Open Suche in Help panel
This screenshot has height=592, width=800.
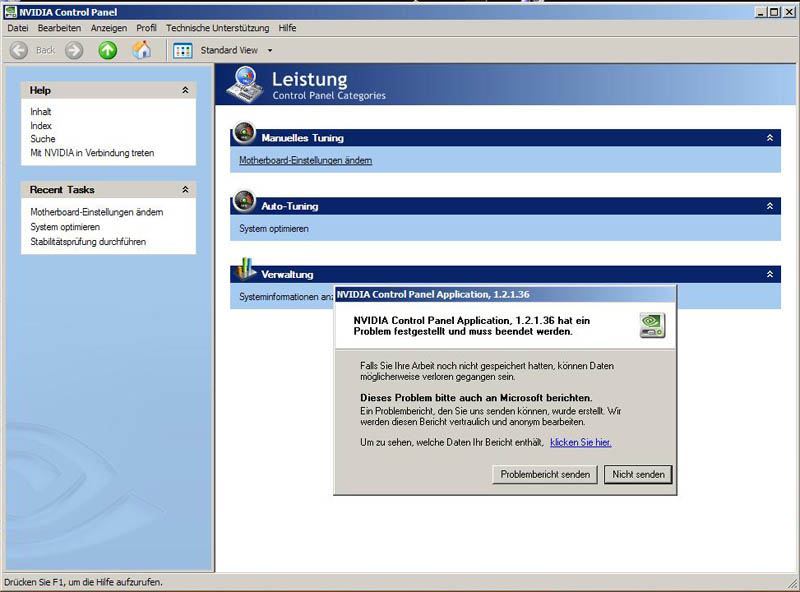pos(42,139)
